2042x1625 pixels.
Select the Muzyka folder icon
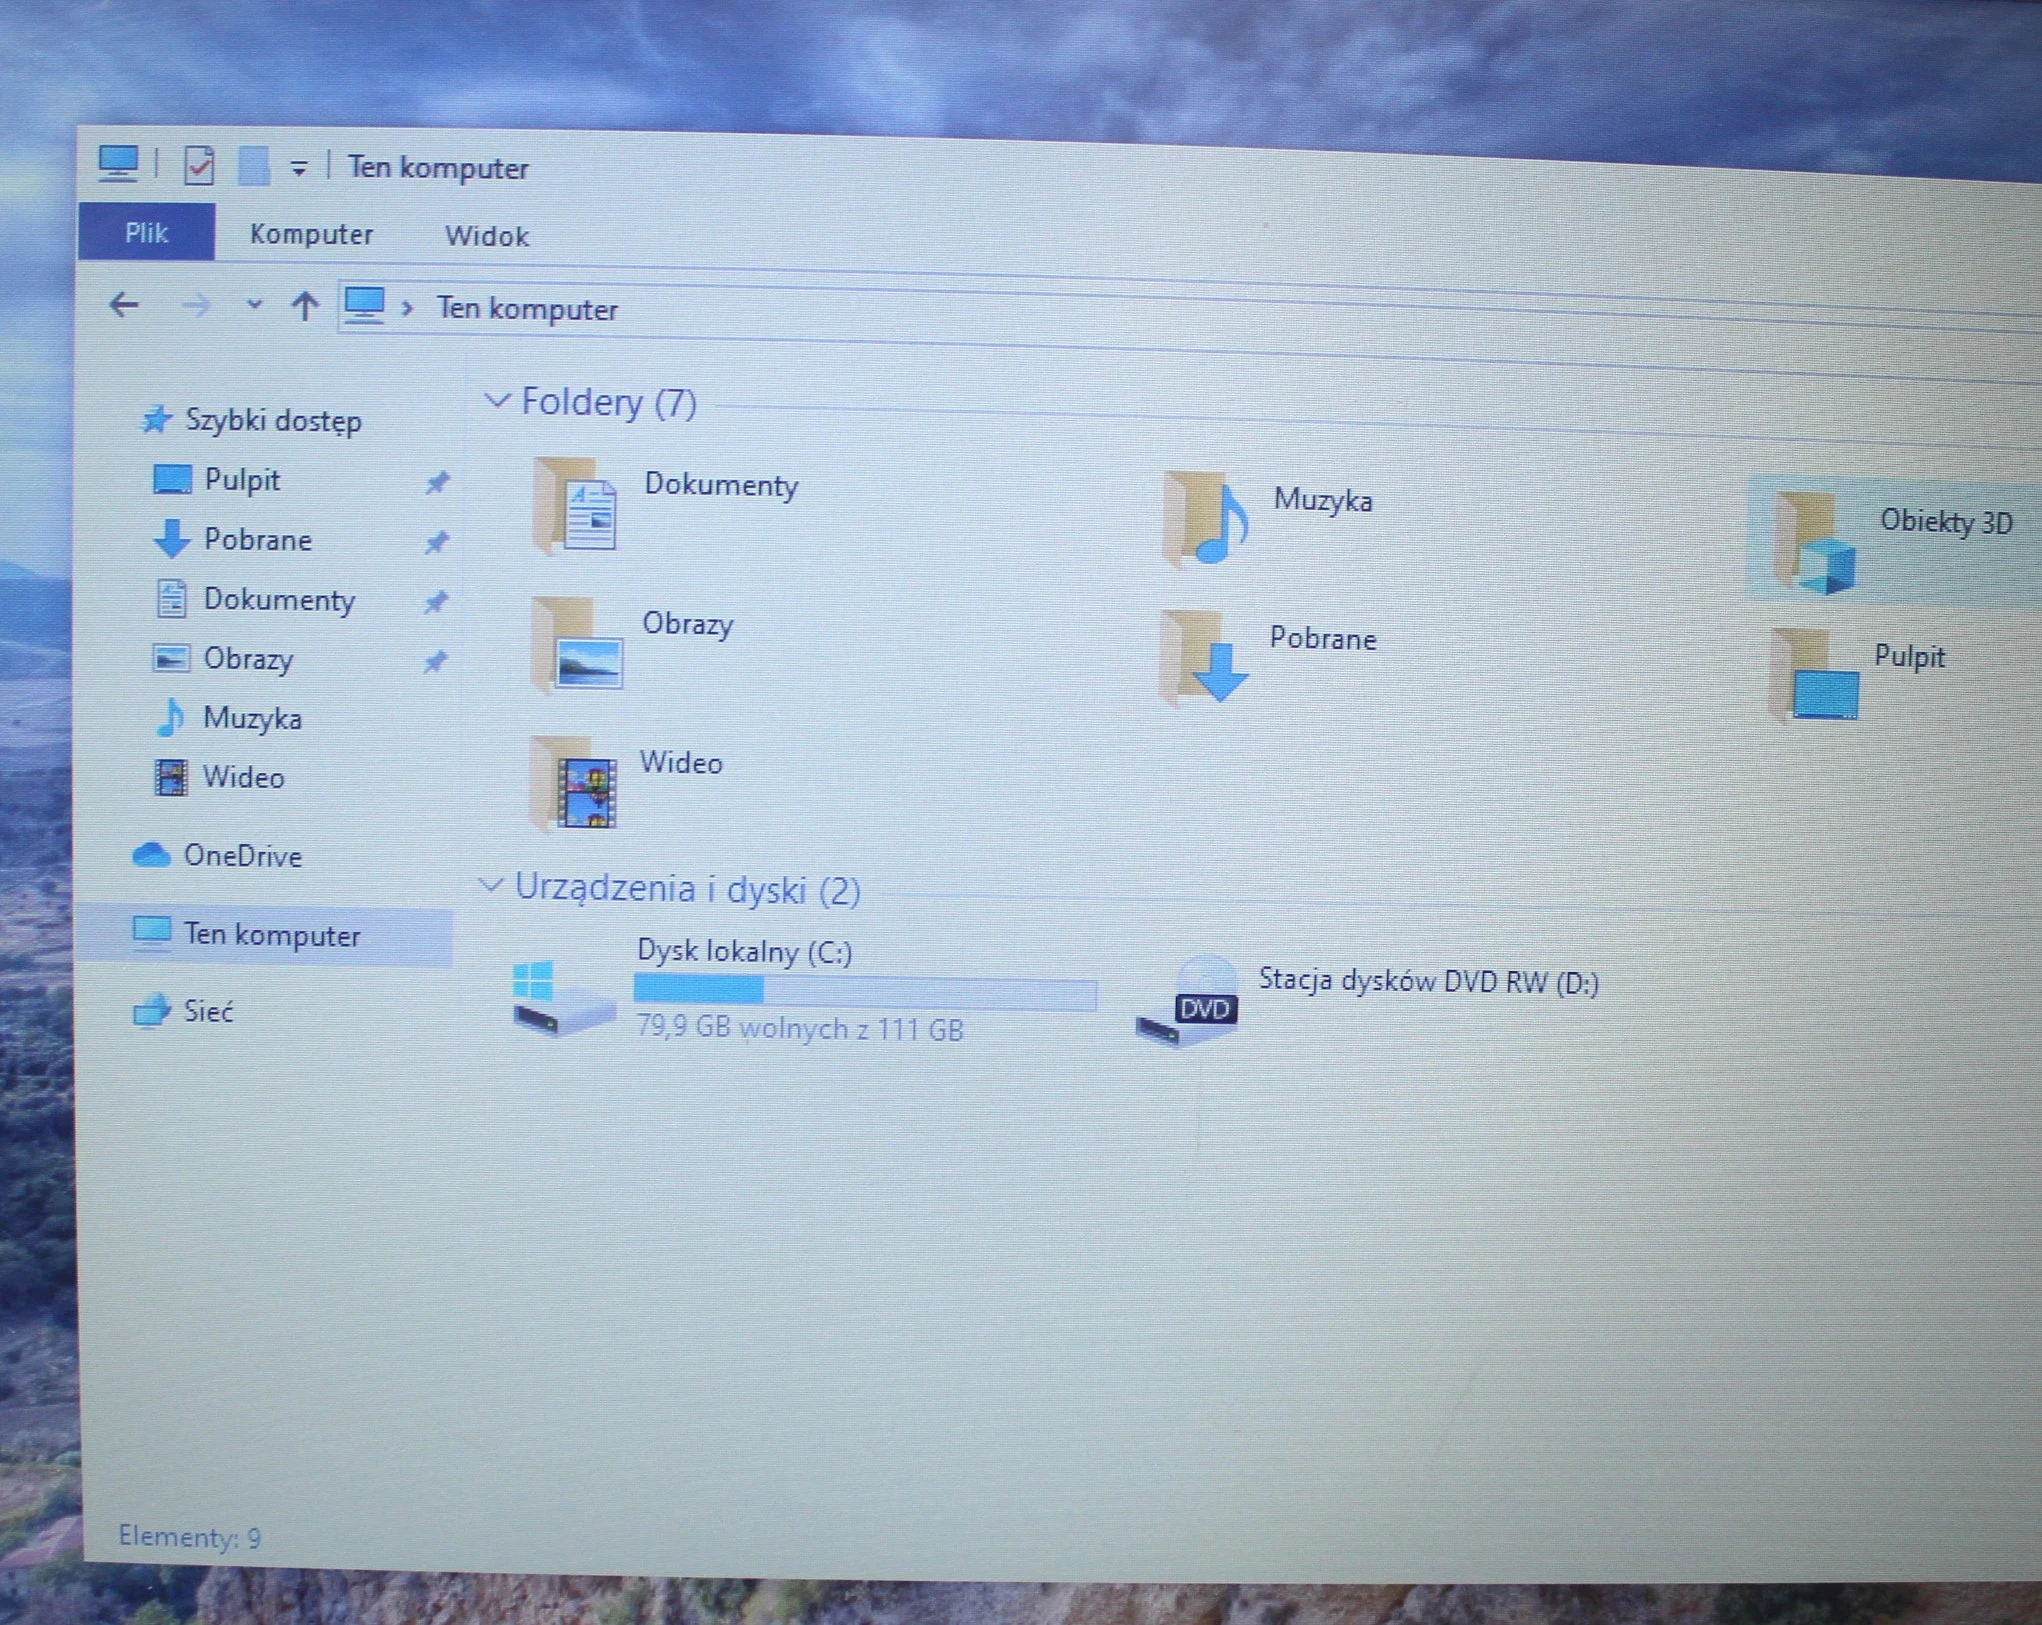1206,520
